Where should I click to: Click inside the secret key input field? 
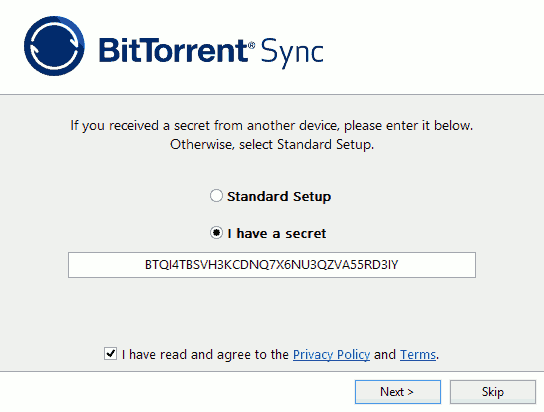click(272, 265)
